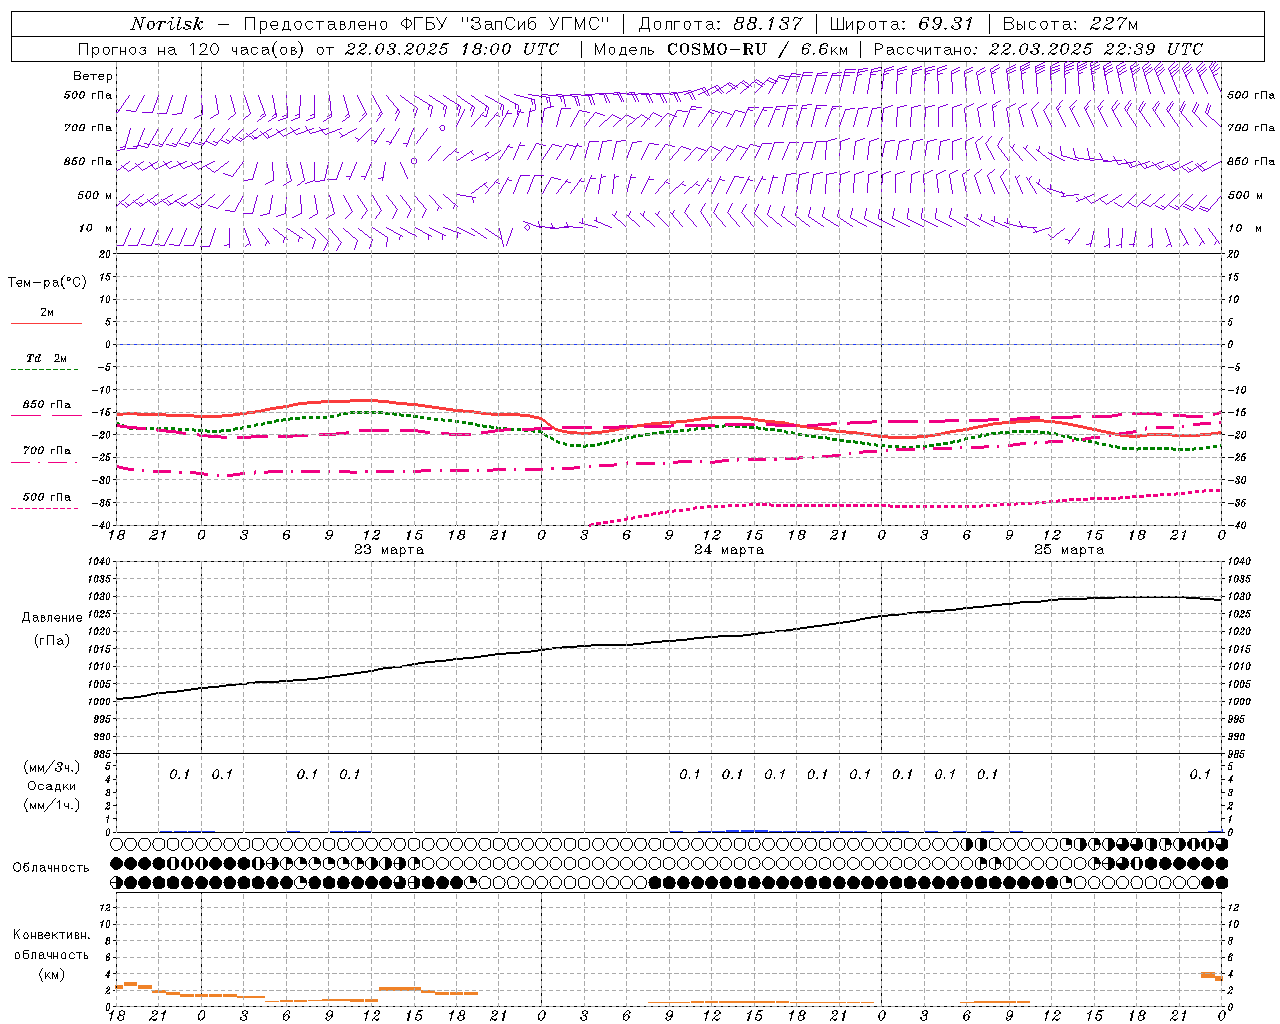This screenshot has height=1024, width=1280.
Task: Click the '(мм/1ч.)' precipitation unit label
Action: [x=52, y=805]
